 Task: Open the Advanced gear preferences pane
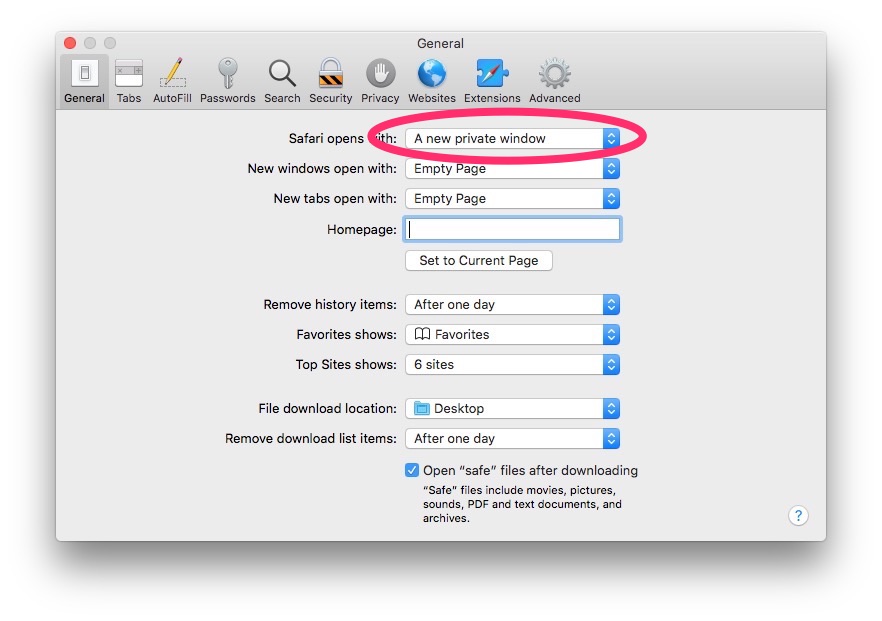click(555, 81)
